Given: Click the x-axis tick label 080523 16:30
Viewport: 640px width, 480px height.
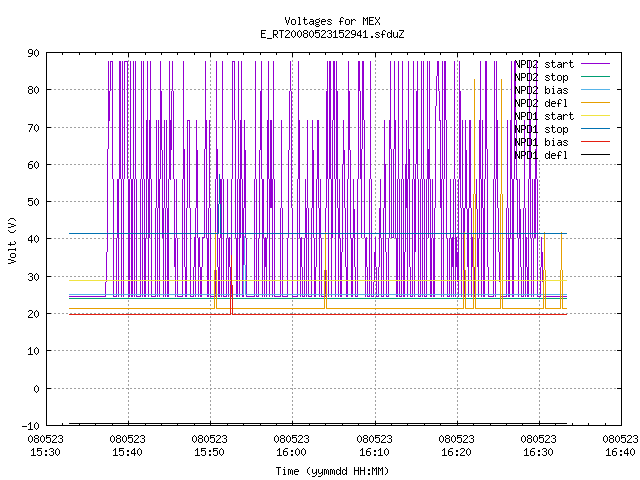Looking at the screenshot, I should tap(538, 445).
